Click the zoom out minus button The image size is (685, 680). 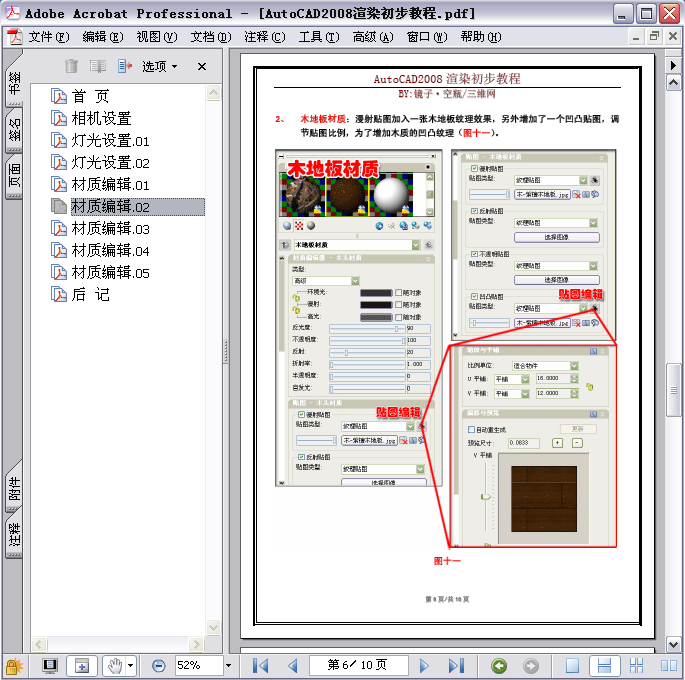click(x=159, y=666)
